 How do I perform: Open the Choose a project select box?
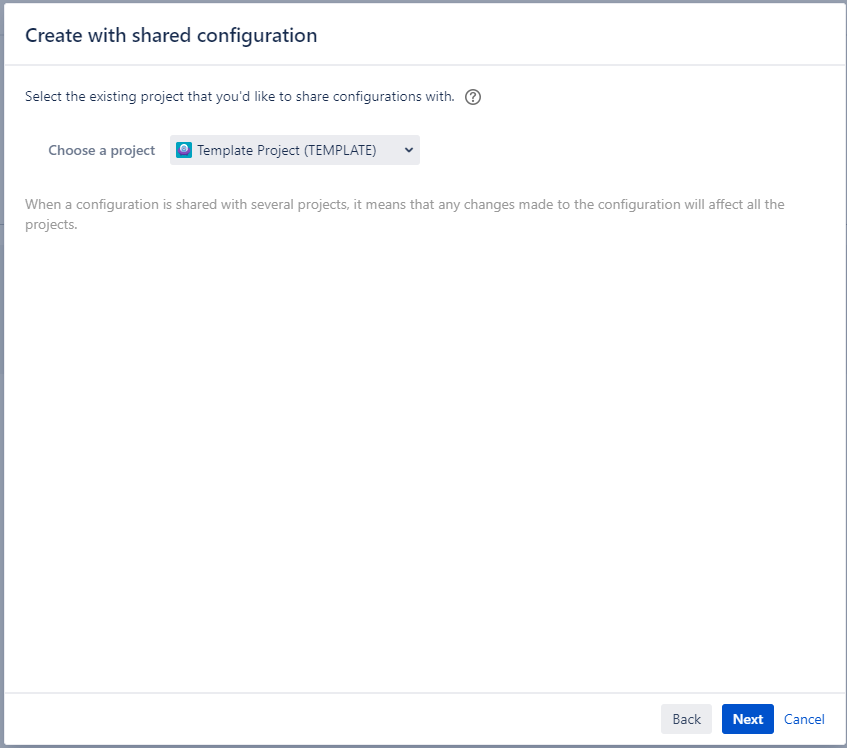click(295, 150)
